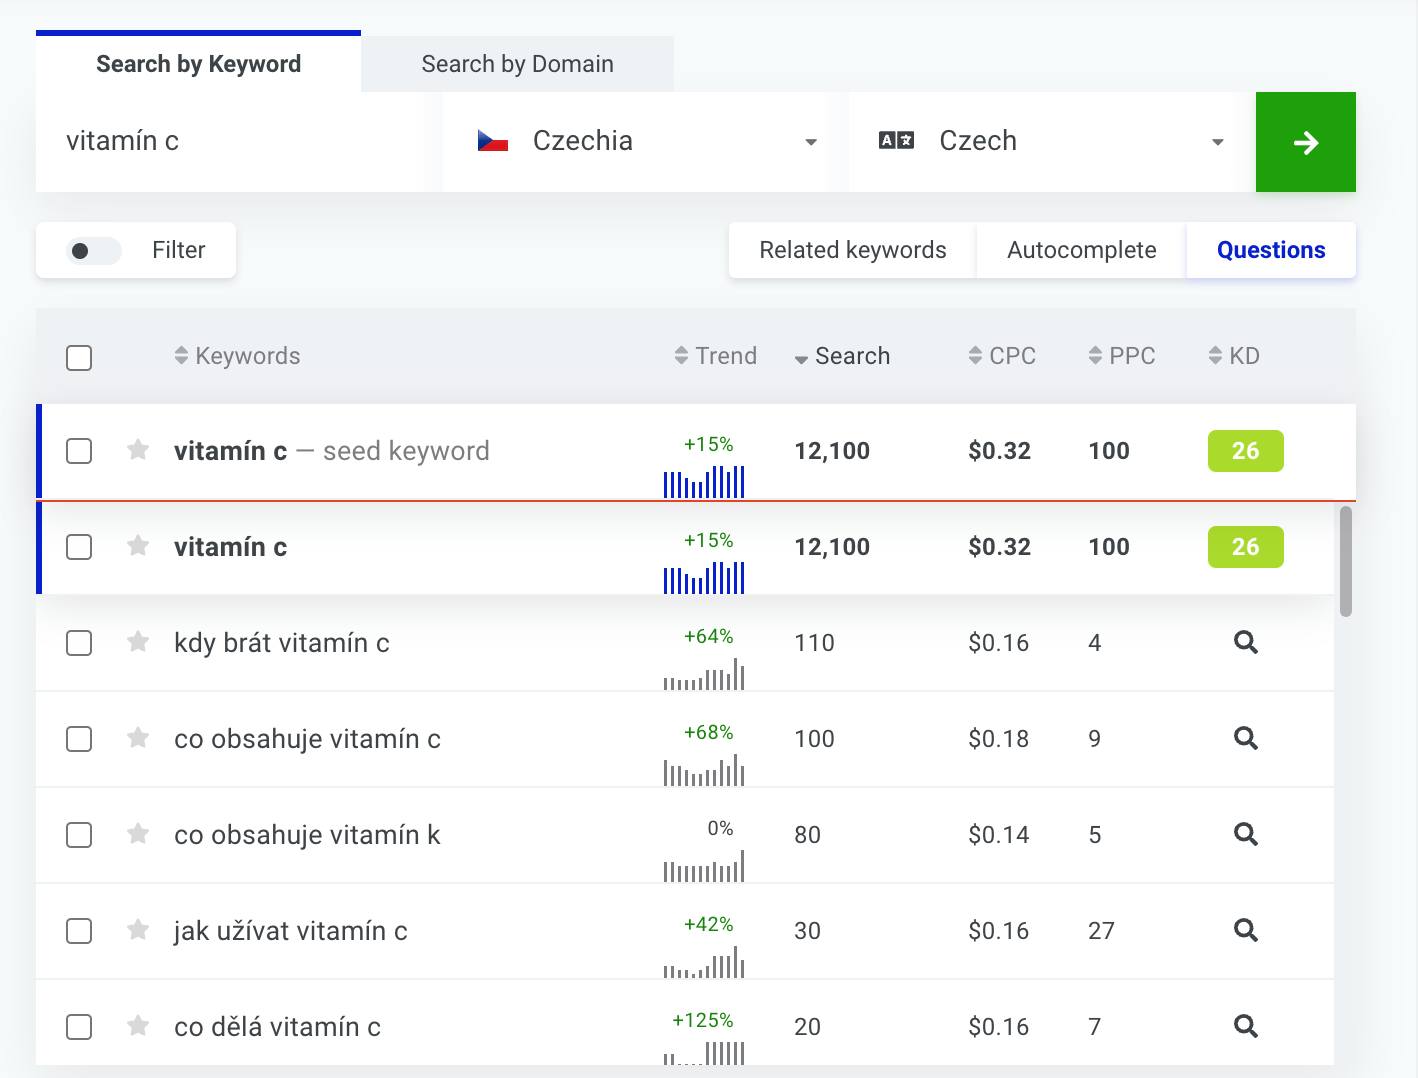
Task: Click the Czechia flag icon
Action: (493, 141)
